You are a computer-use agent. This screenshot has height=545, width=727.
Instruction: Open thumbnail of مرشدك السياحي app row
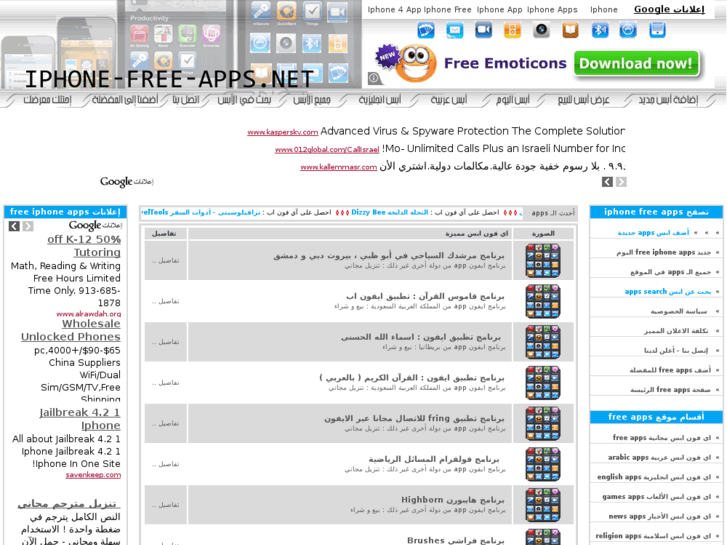[x=543, y=261]
